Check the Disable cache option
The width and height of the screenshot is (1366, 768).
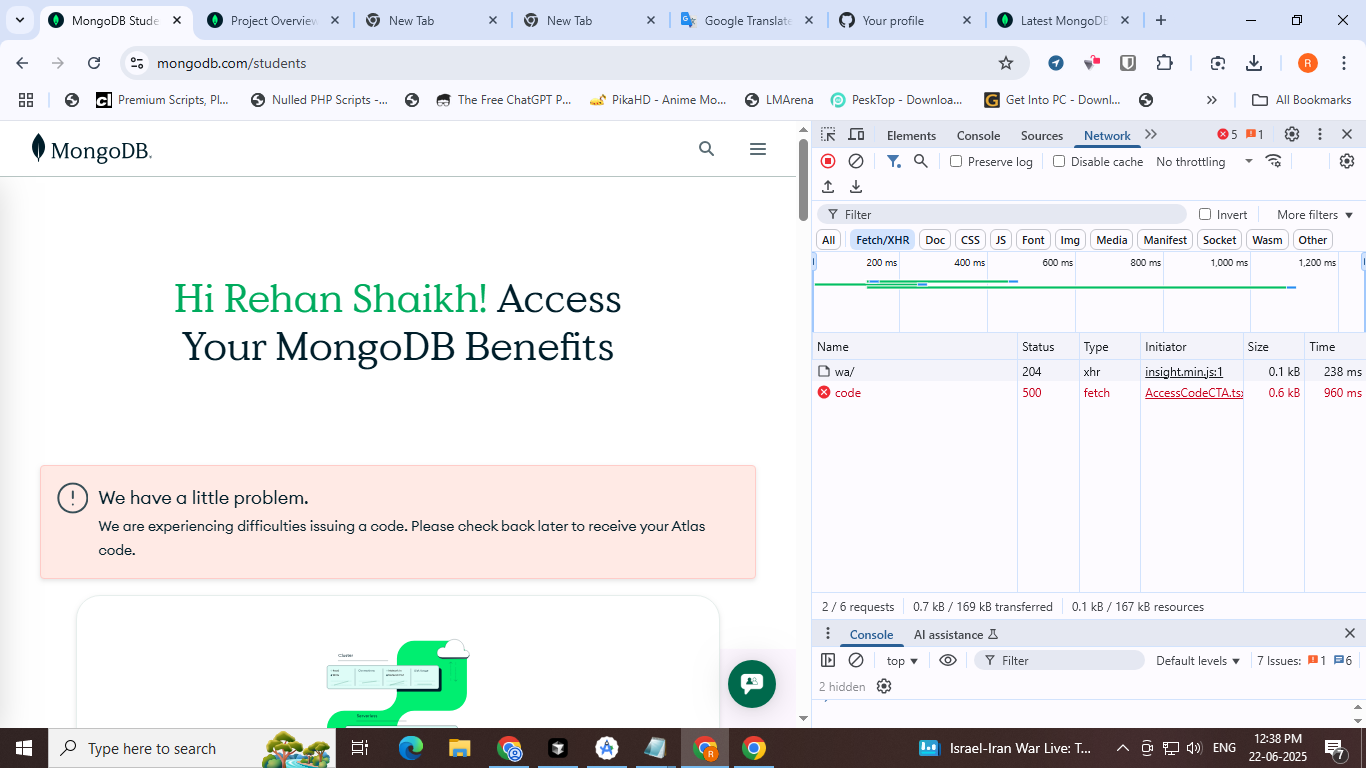pos(1059,161)
